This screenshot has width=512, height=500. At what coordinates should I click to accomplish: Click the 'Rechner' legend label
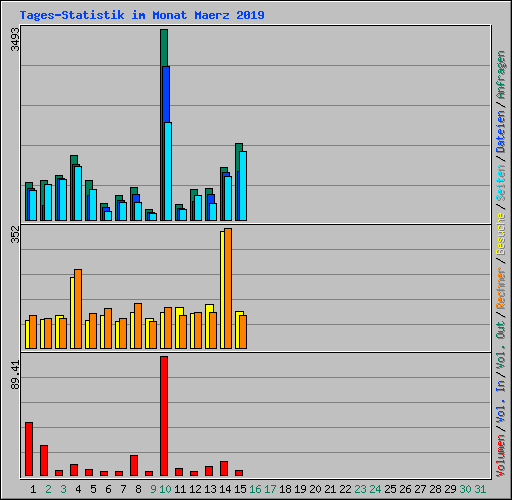(x=501, y=288)
